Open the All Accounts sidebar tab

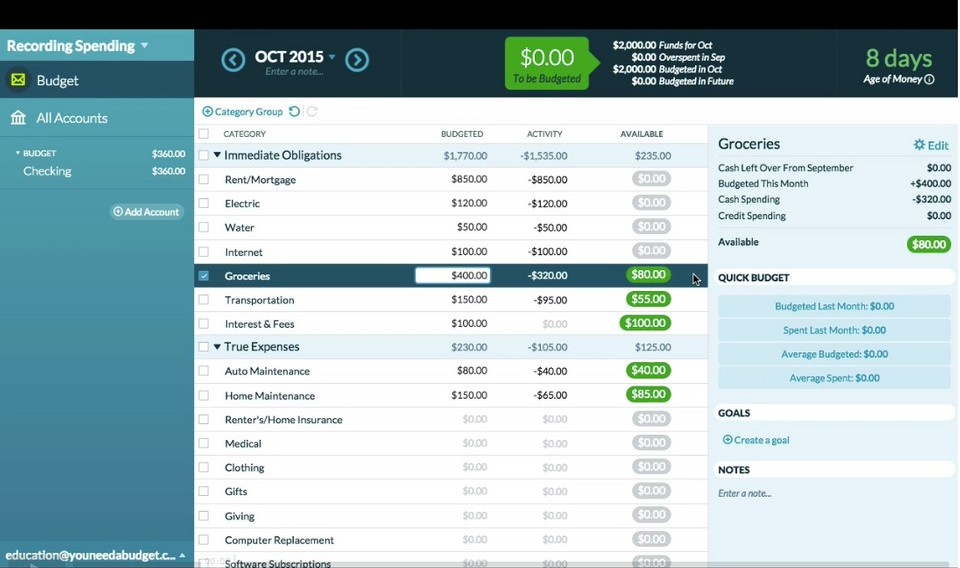tap(97, 118)
